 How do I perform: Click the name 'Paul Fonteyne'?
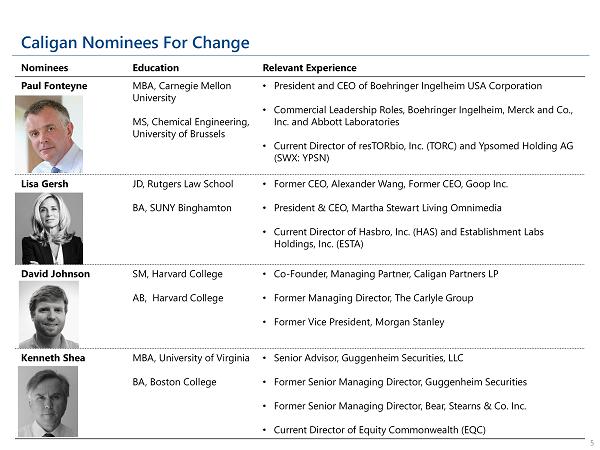54,86
